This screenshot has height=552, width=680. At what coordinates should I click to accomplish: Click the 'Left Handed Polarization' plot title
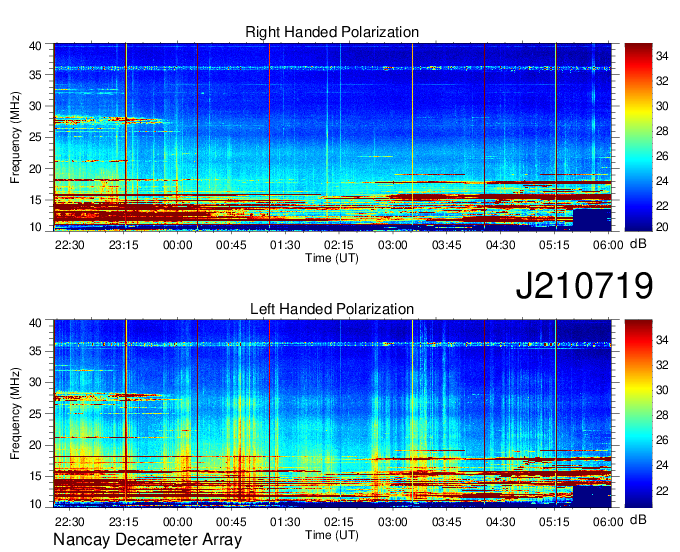(332, 309)
